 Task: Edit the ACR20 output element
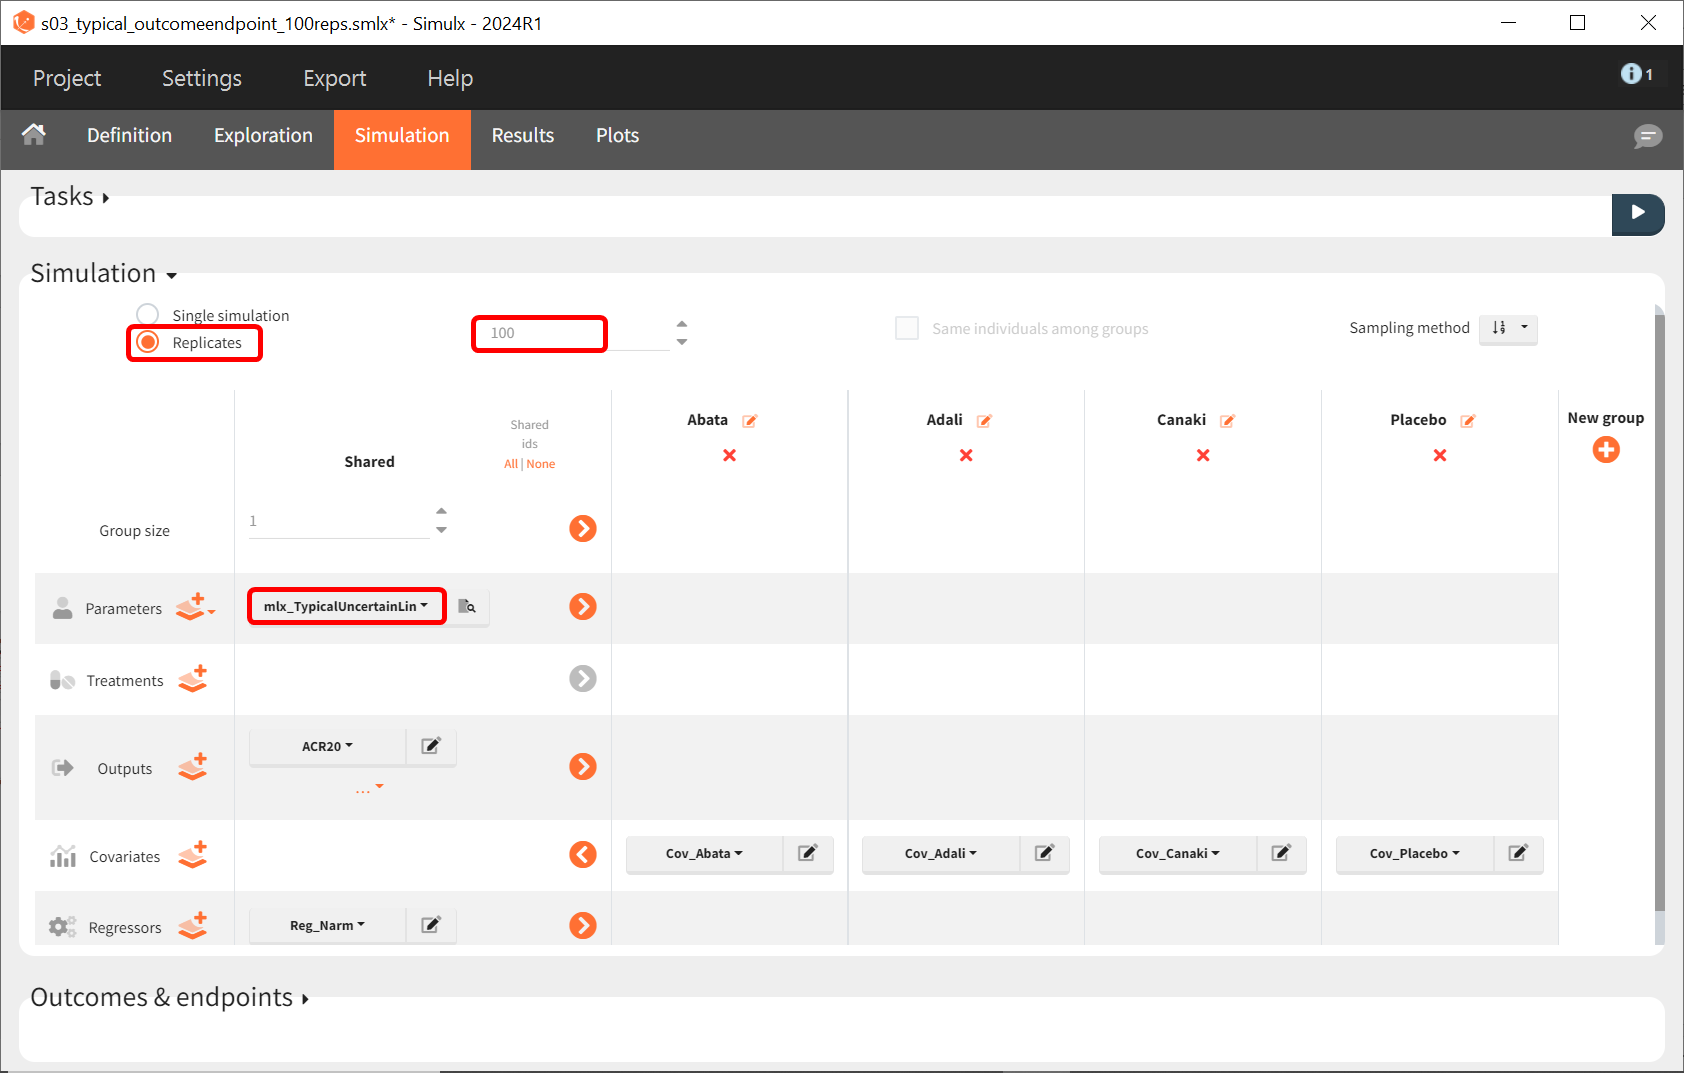point(431,746)
